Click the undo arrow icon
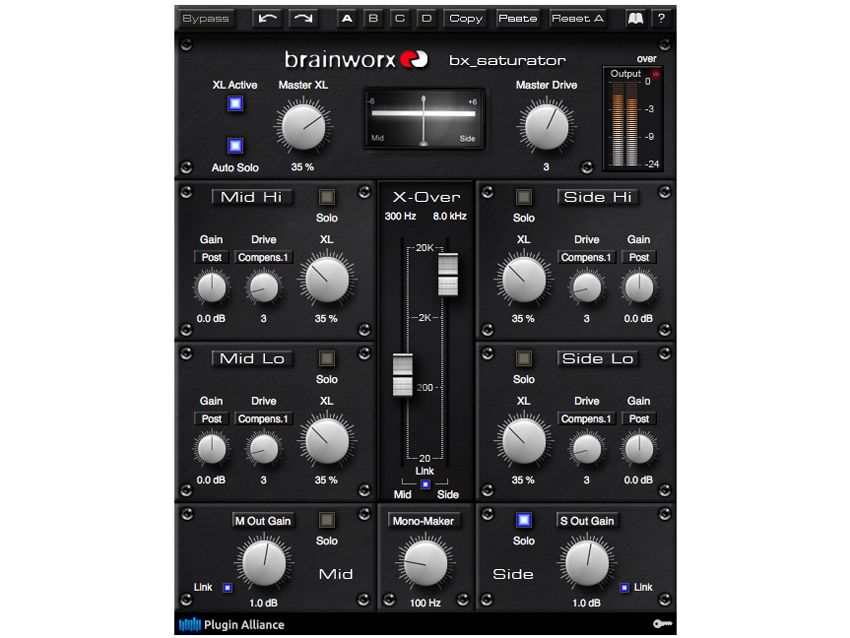Screen dimensions: 850x638 coord(267,18)
